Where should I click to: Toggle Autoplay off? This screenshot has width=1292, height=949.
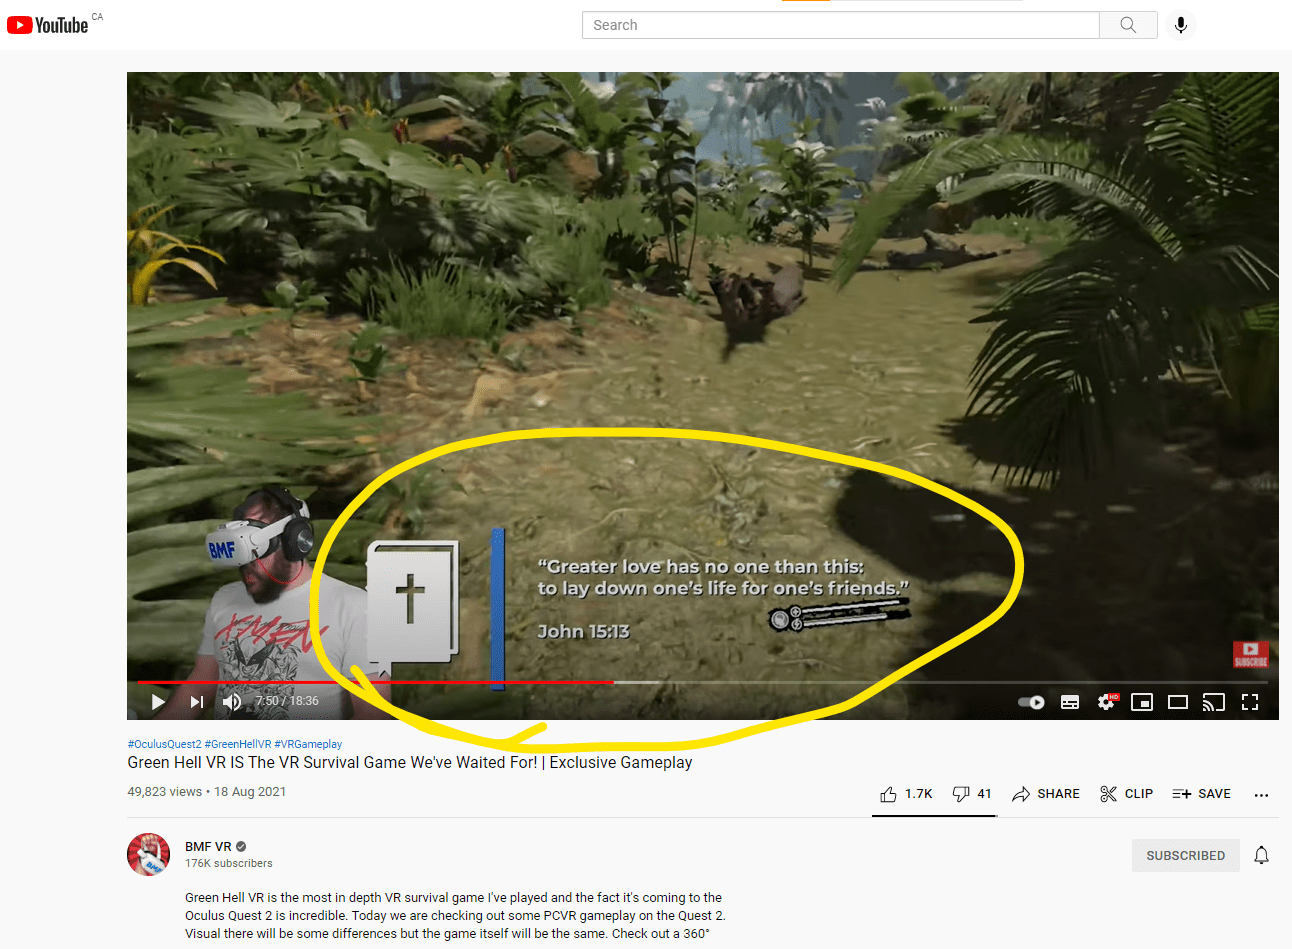pos(1030,702)
